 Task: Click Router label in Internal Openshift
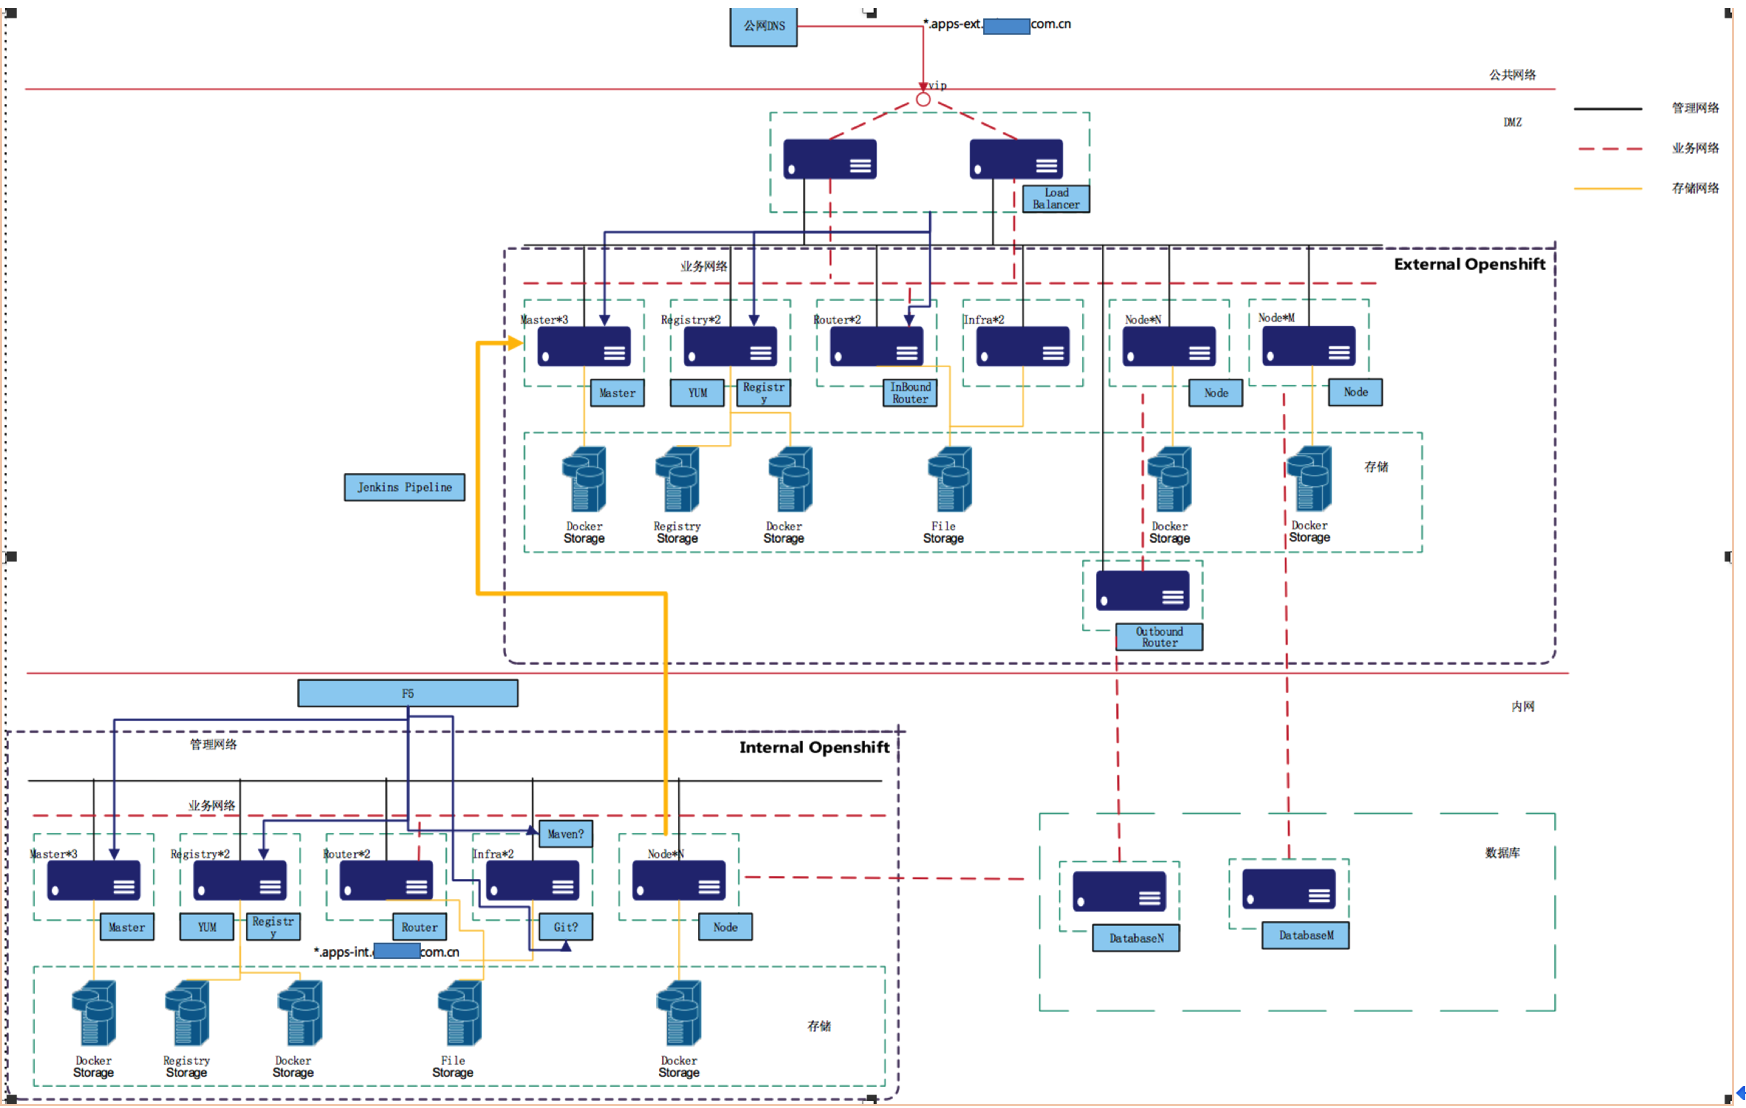(x=419, y=927)
